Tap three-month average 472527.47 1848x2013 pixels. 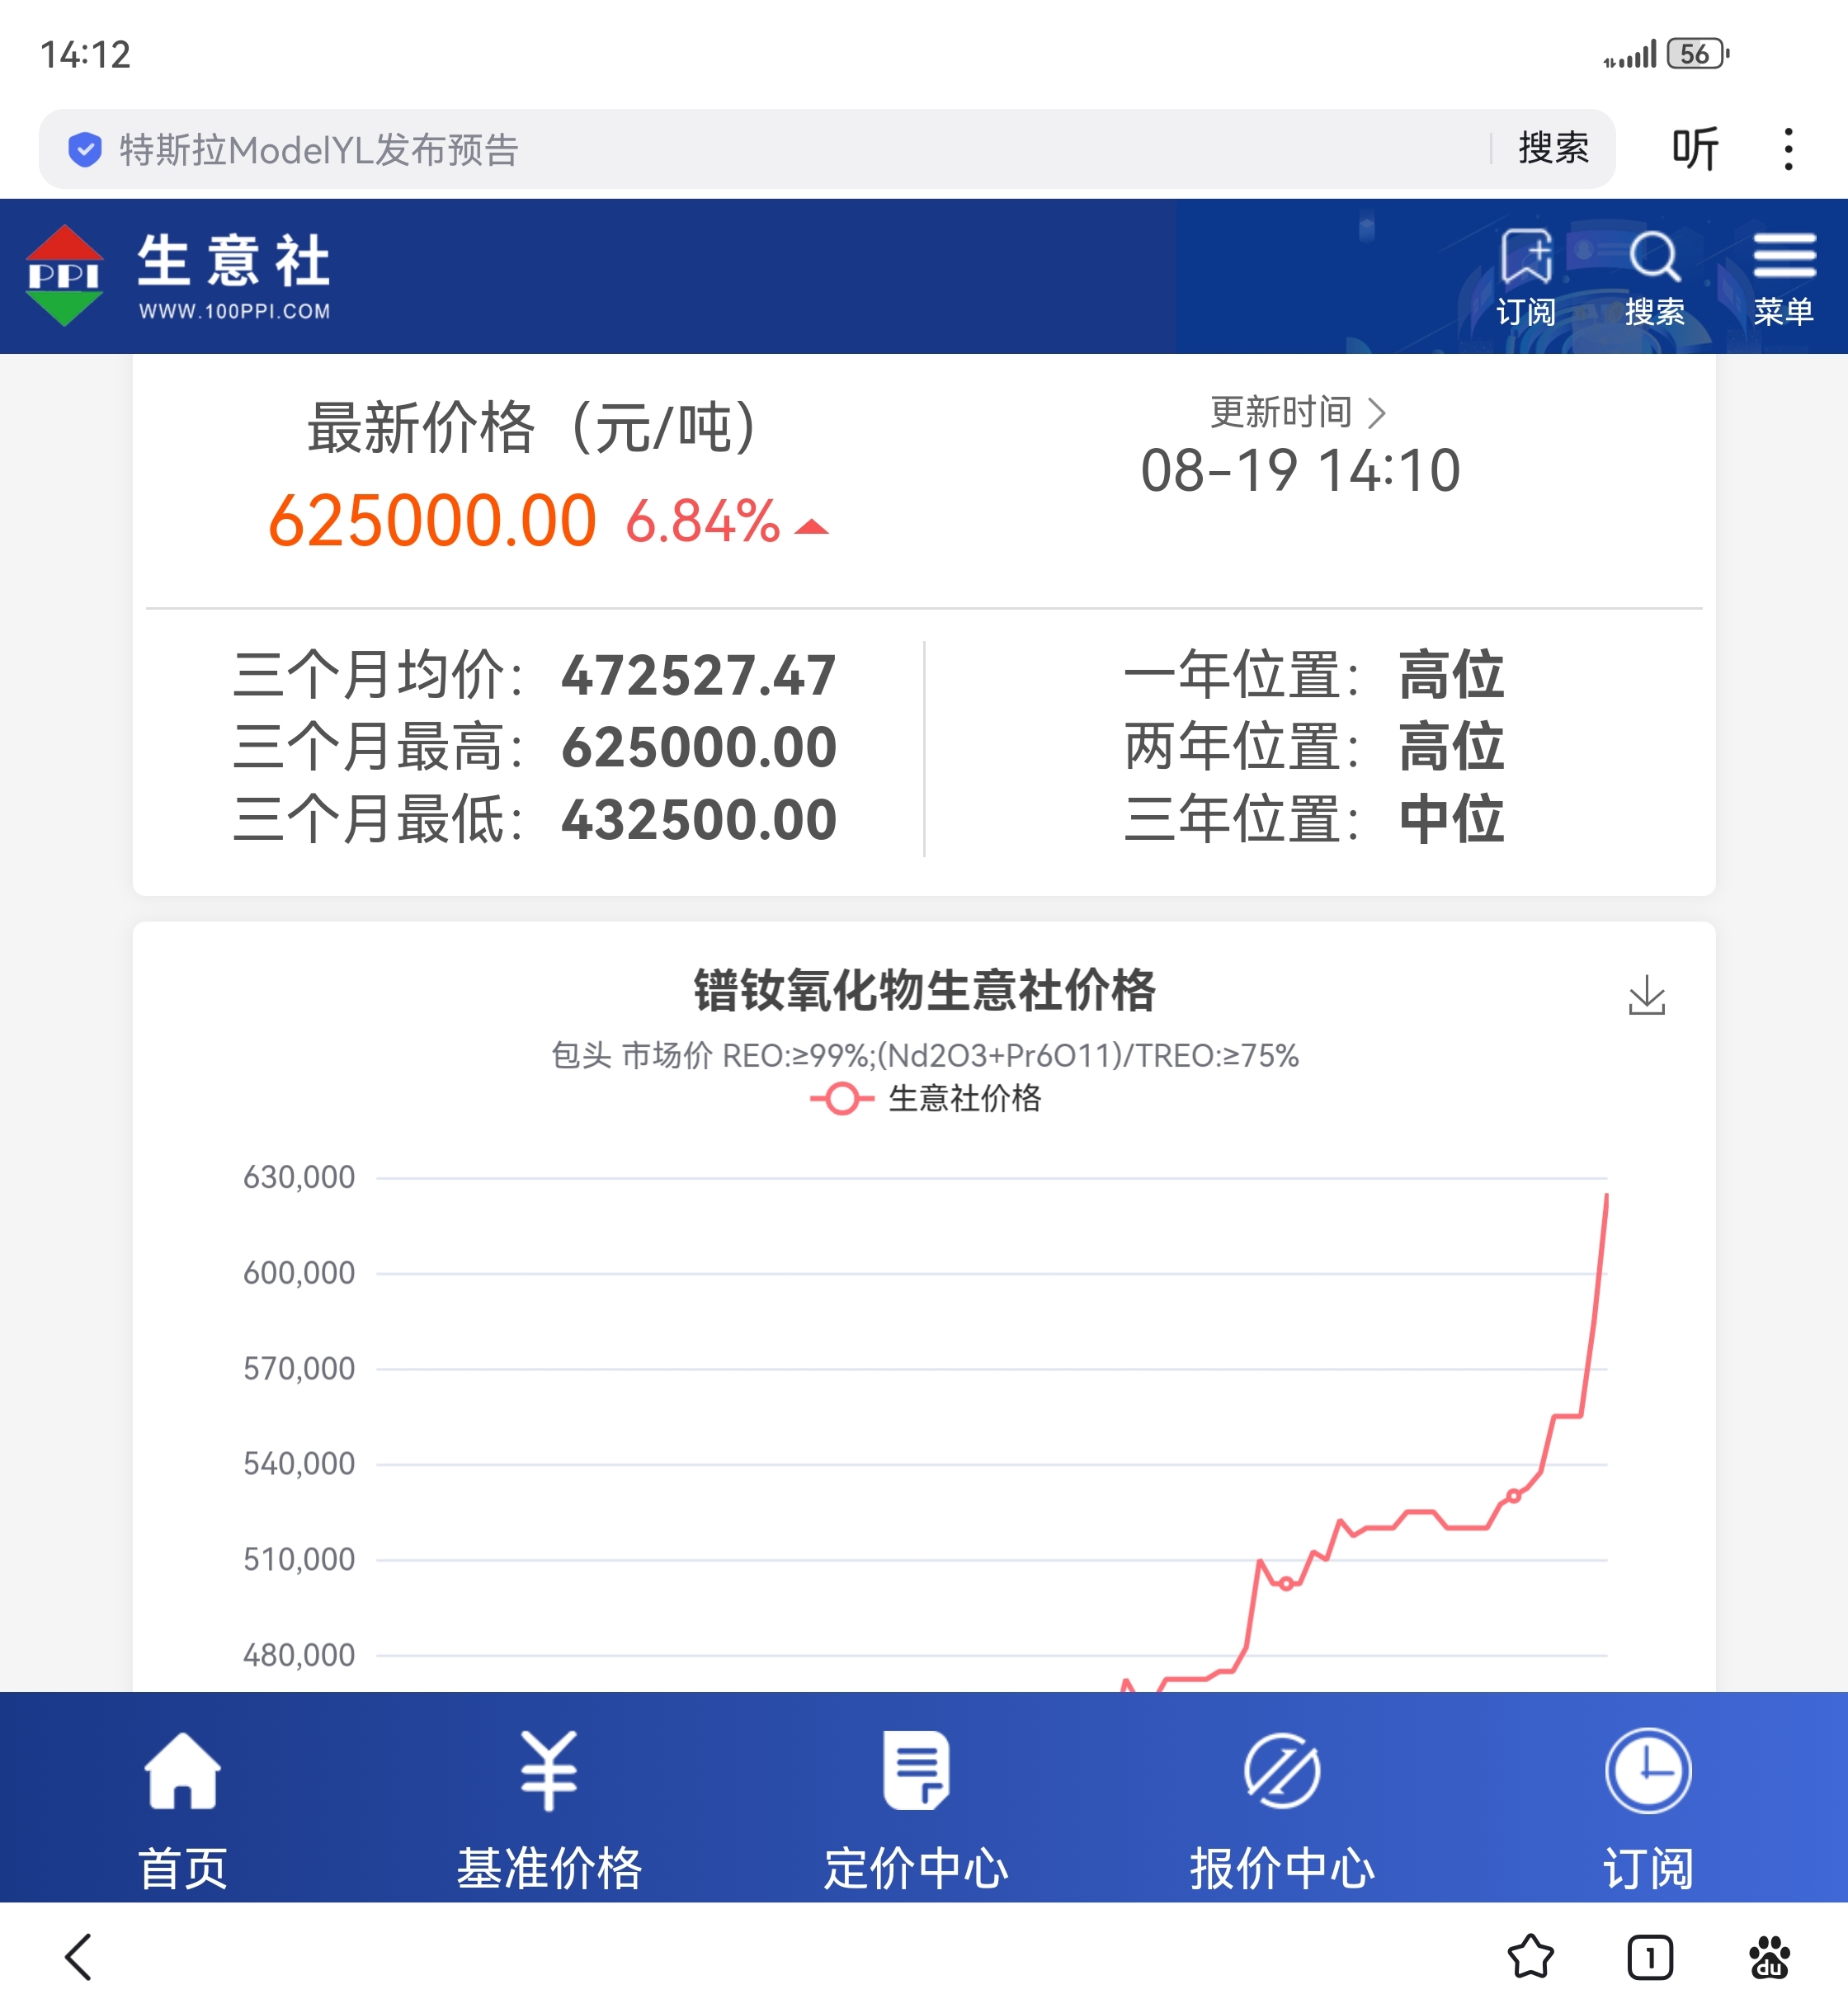click(698, 675)
